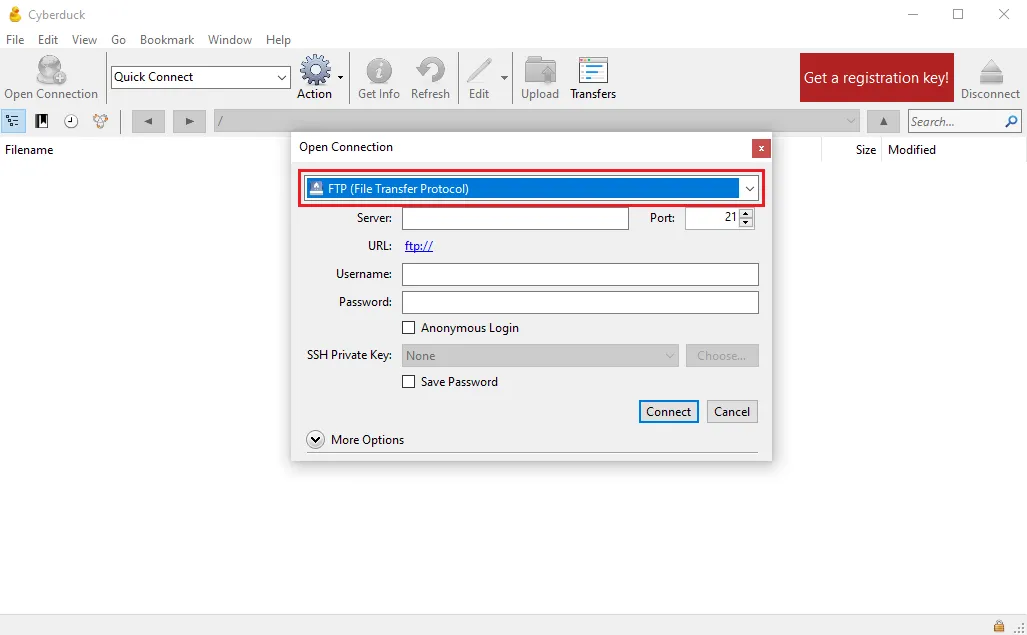Open the Help menu
Image resolution: width=1027 pixels, height=635 pixels.
coord(278,39)
